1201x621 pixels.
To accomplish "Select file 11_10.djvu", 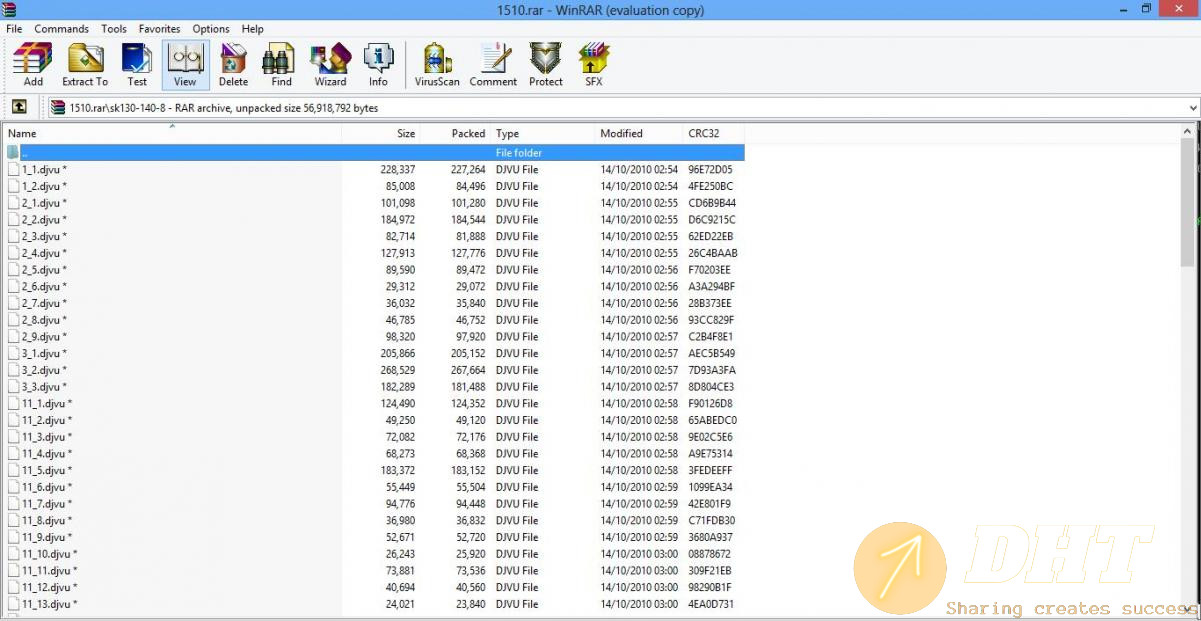I will pos(50,554).
